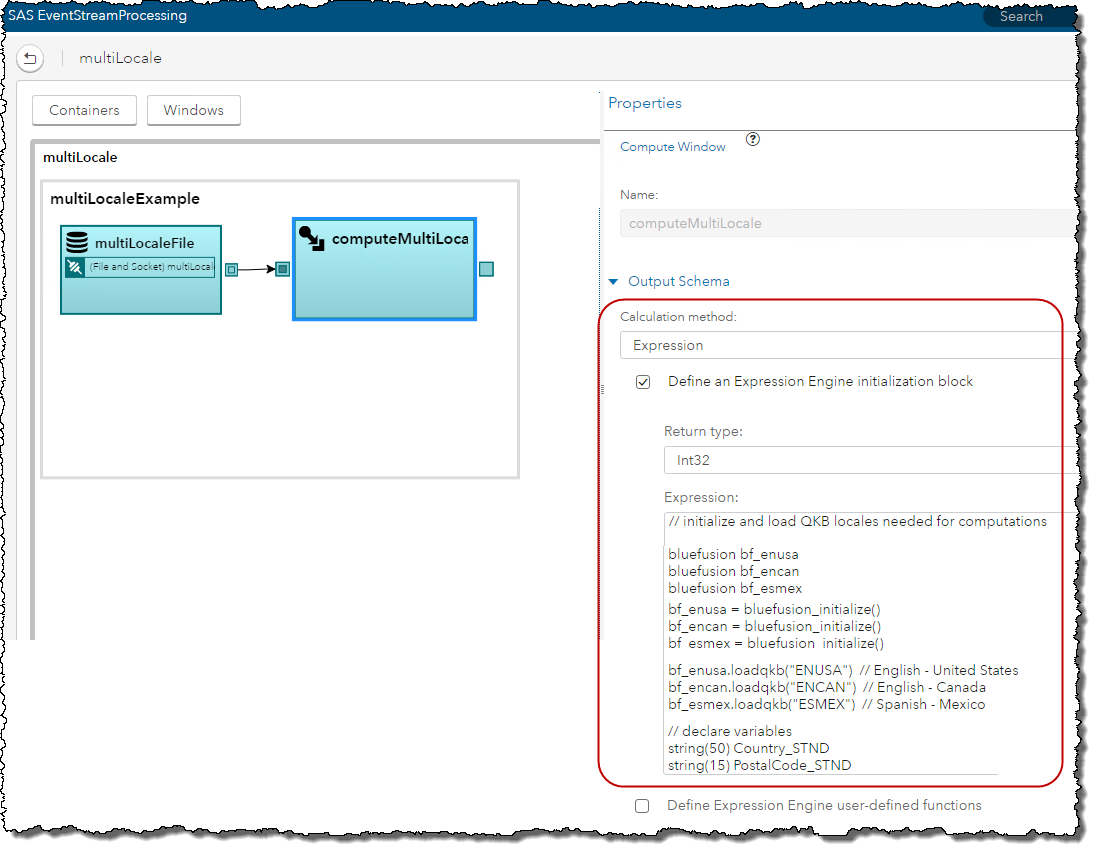This screenshot has height=851, width=1097.
Task: Click the Windows button
Action: (x=194, y=110)
